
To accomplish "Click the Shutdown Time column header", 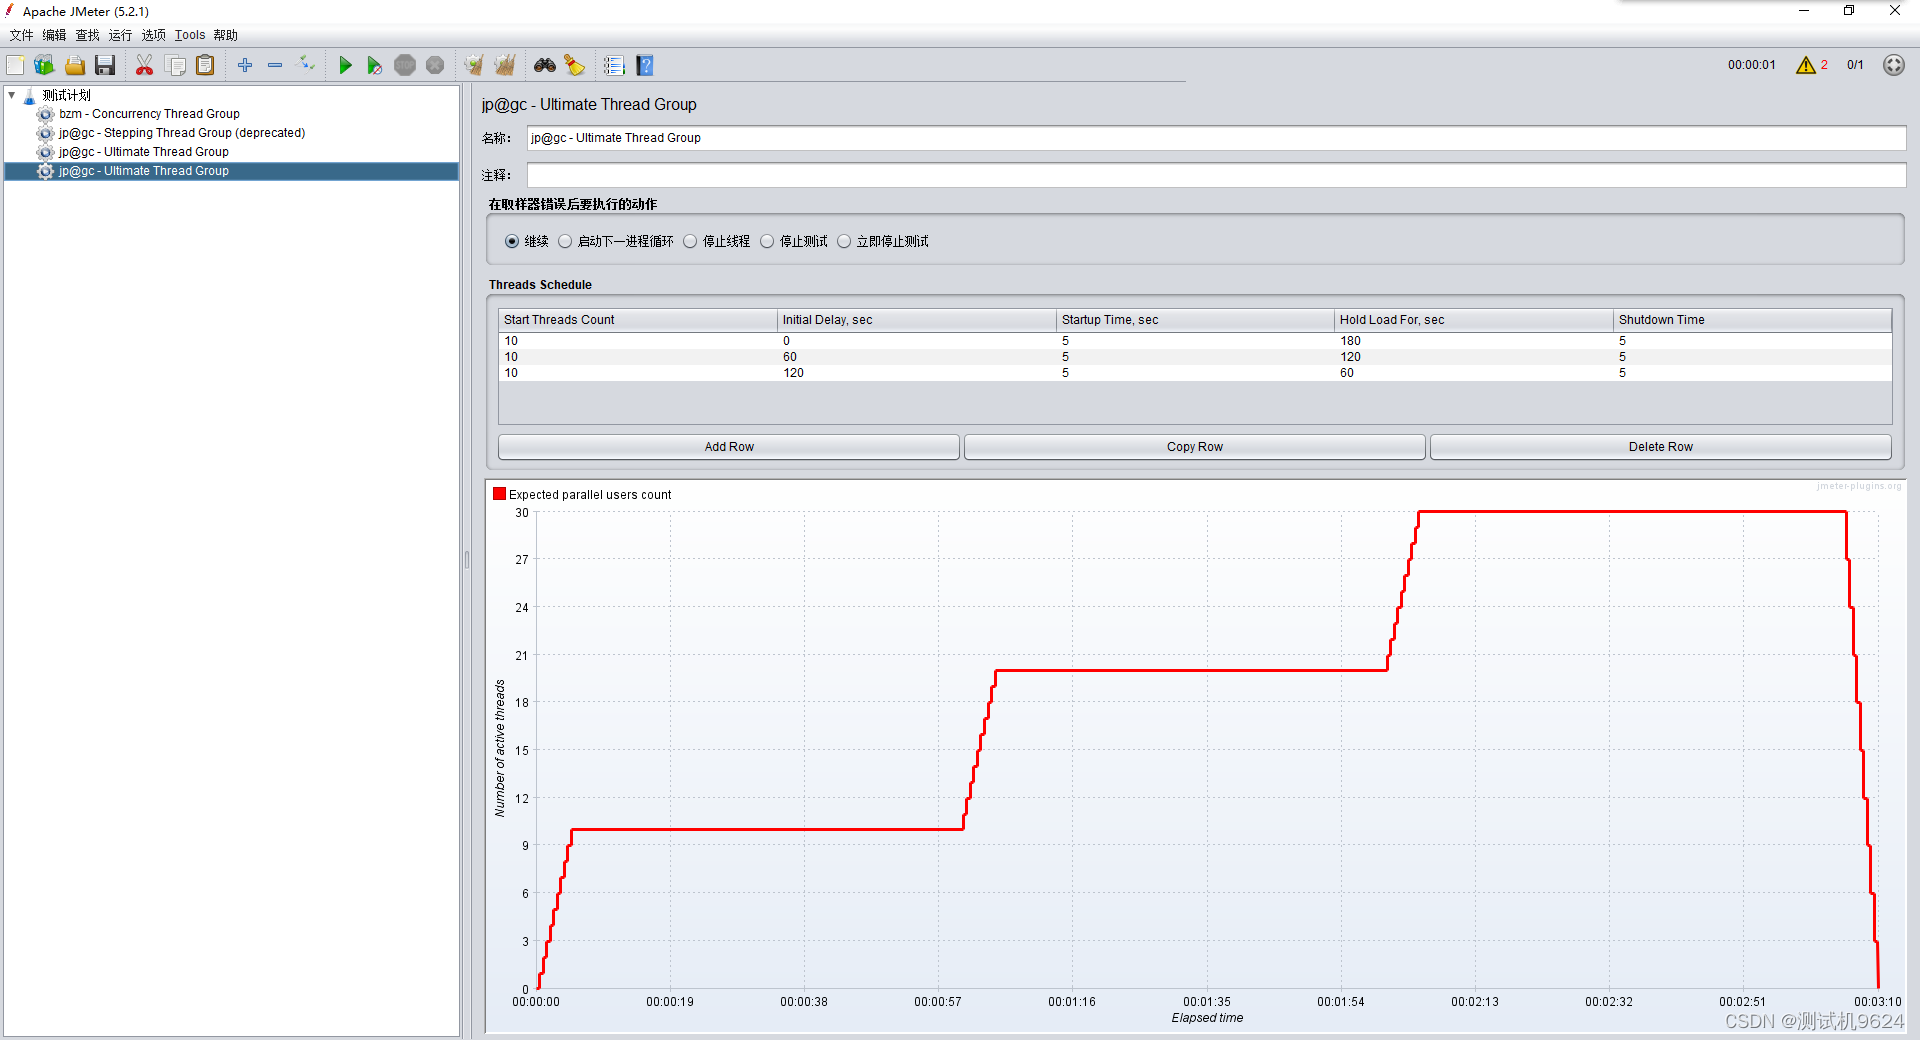I will pos(1753,320).
